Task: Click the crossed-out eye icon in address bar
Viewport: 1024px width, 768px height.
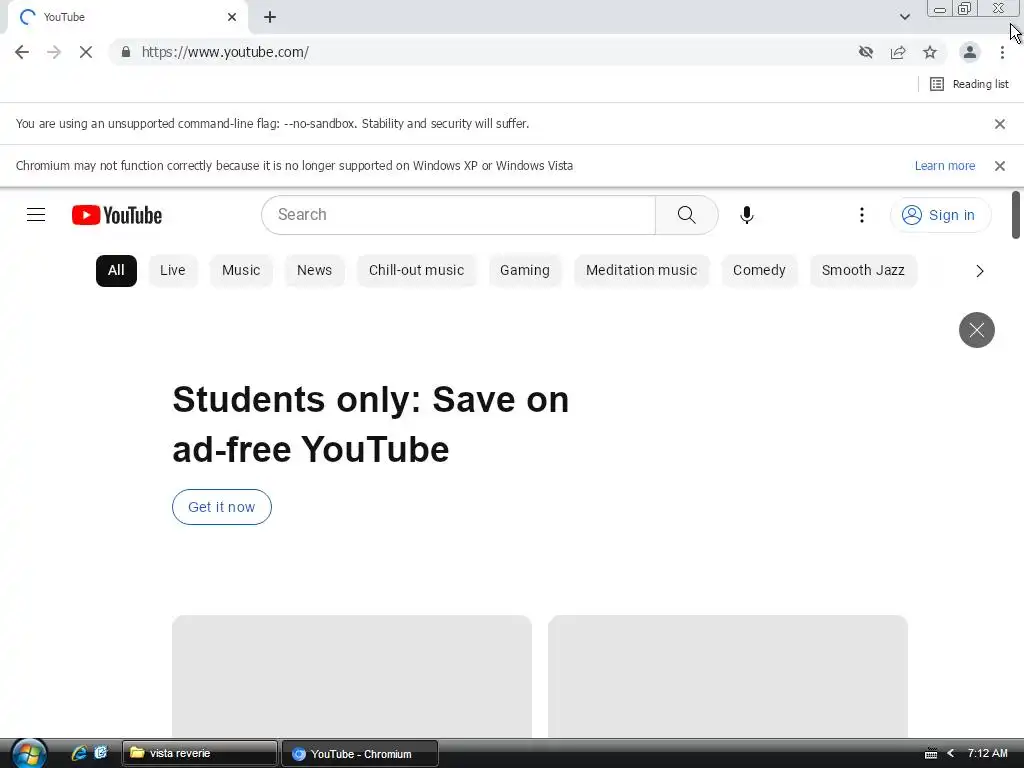Action: pos(866,52)
